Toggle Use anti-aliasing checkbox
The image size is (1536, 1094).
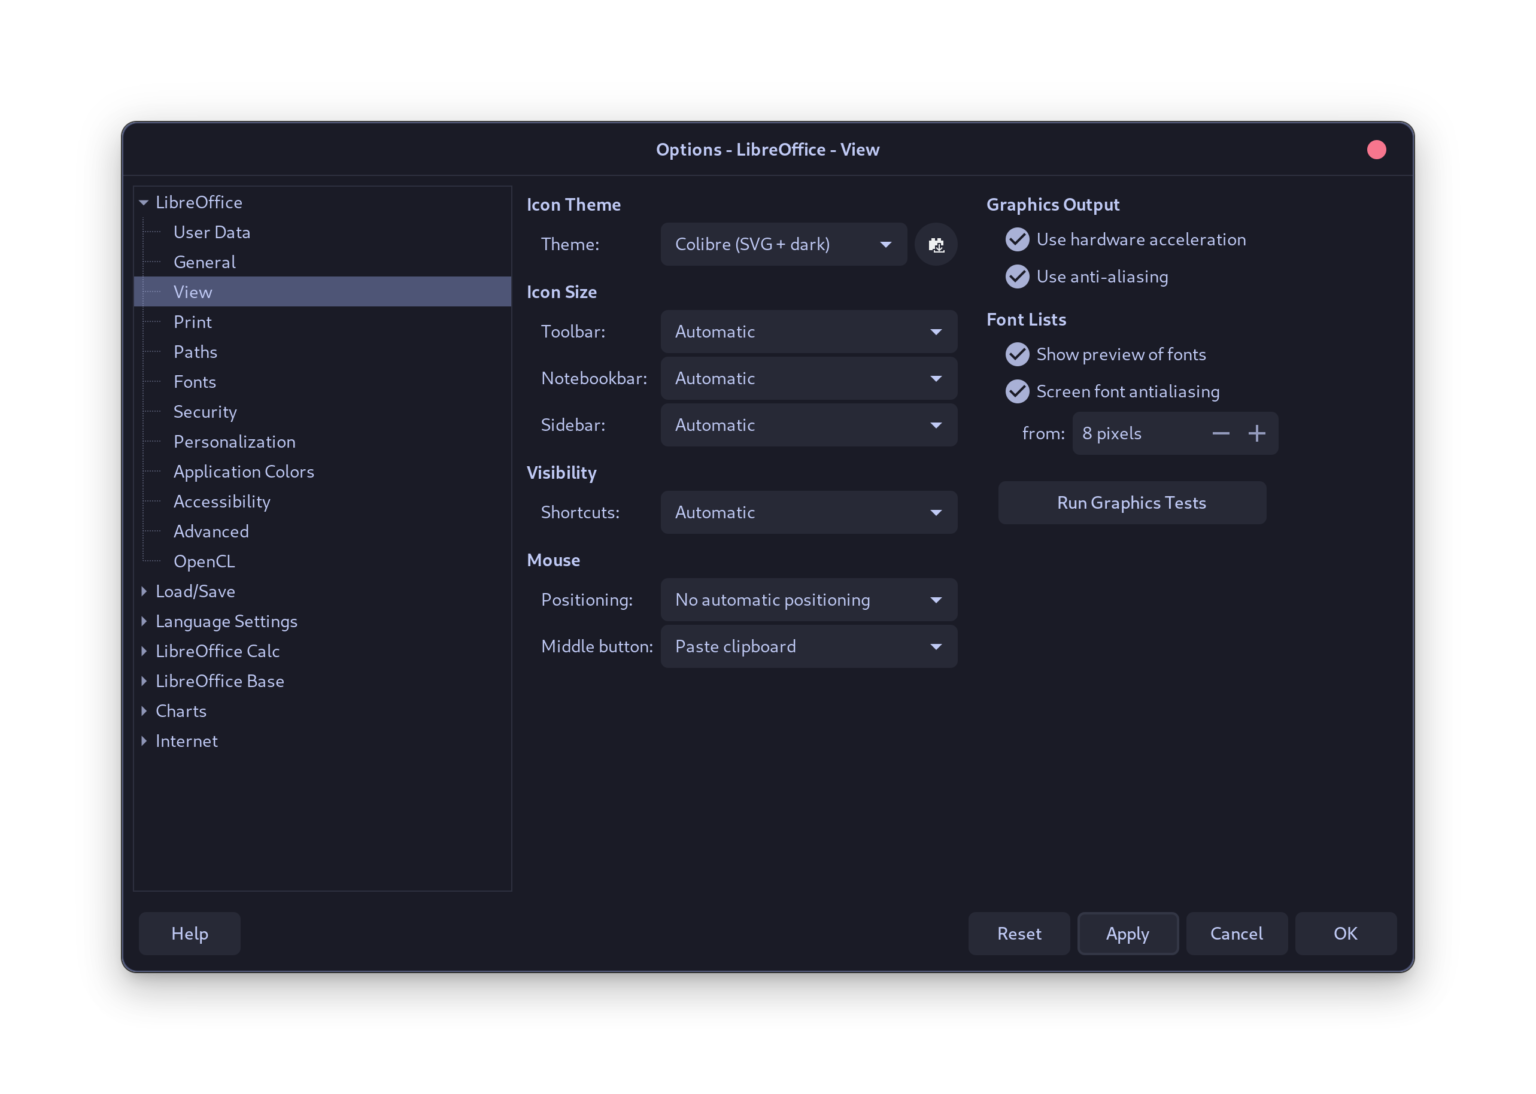click(x=1017, y=277)
